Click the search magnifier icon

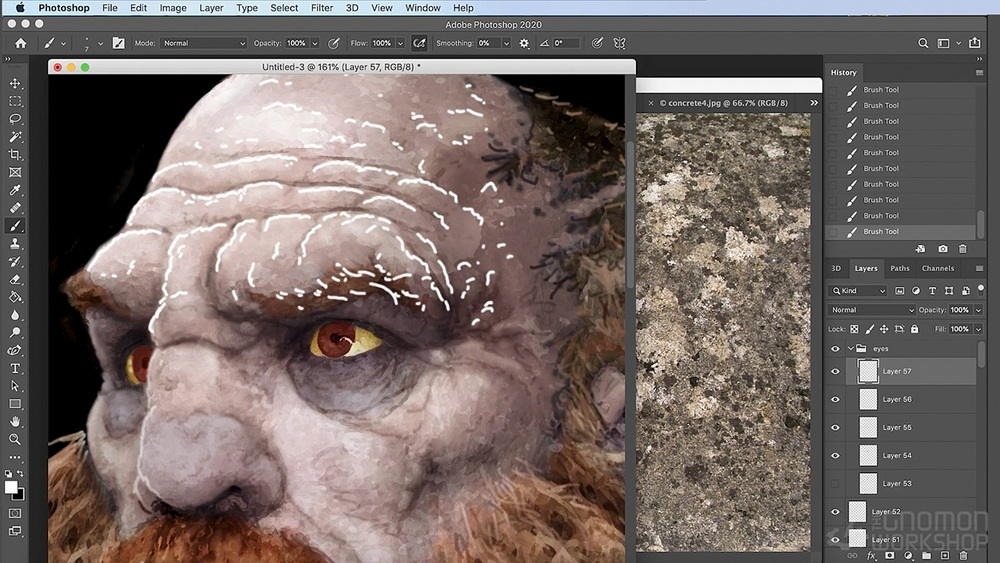(x=923, y=43)
